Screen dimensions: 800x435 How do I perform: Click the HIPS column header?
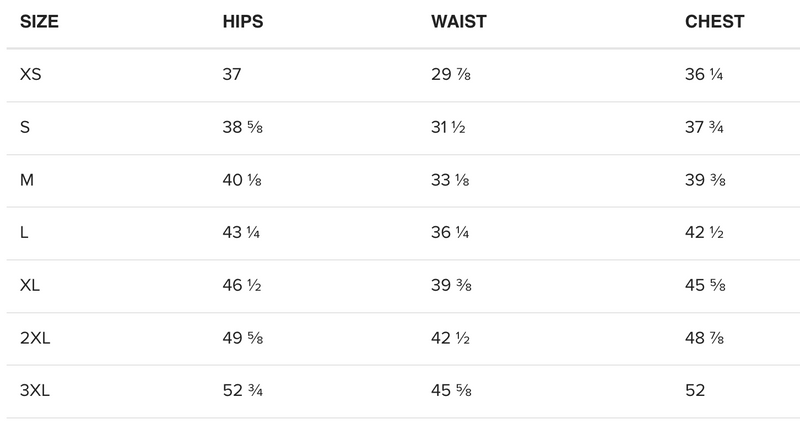244,22
